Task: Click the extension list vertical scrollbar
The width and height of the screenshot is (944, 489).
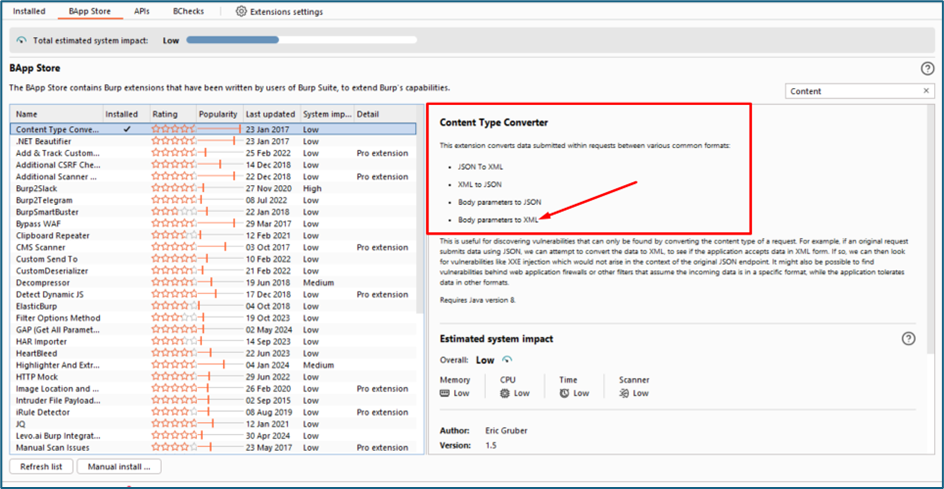Action: 421,211
